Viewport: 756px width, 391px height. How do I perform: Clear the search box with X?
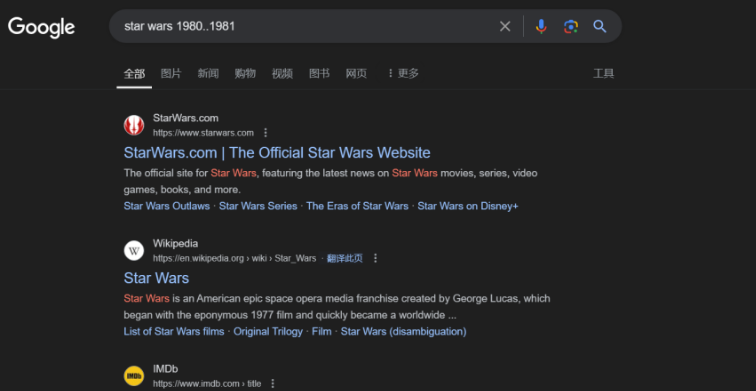(x=505, y=27)
